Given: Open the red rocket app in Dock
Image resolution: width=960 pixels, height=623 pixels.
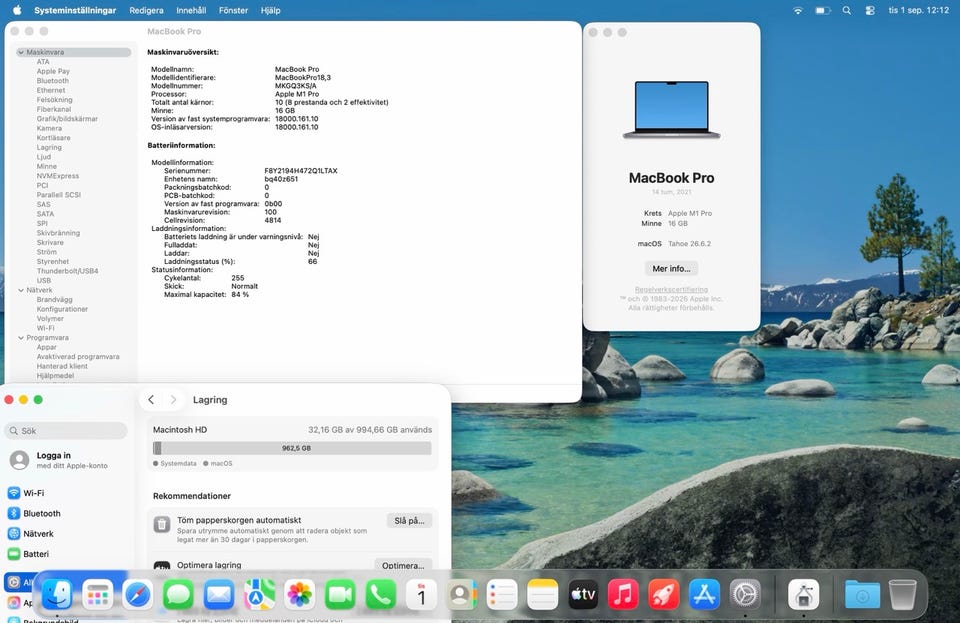Looking at the screenshot, I should pyautogui.click(x=664, y=594).
